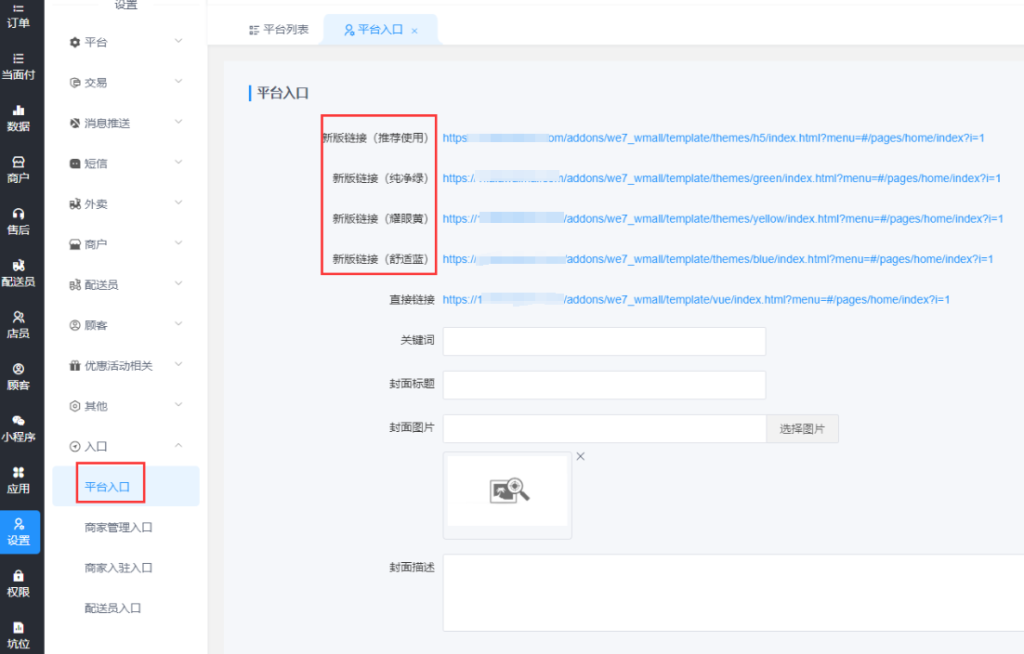The height and width of the screenshot is (654, 1024).
Task: Remove cover image with the X icon
Action: point(580,457)
